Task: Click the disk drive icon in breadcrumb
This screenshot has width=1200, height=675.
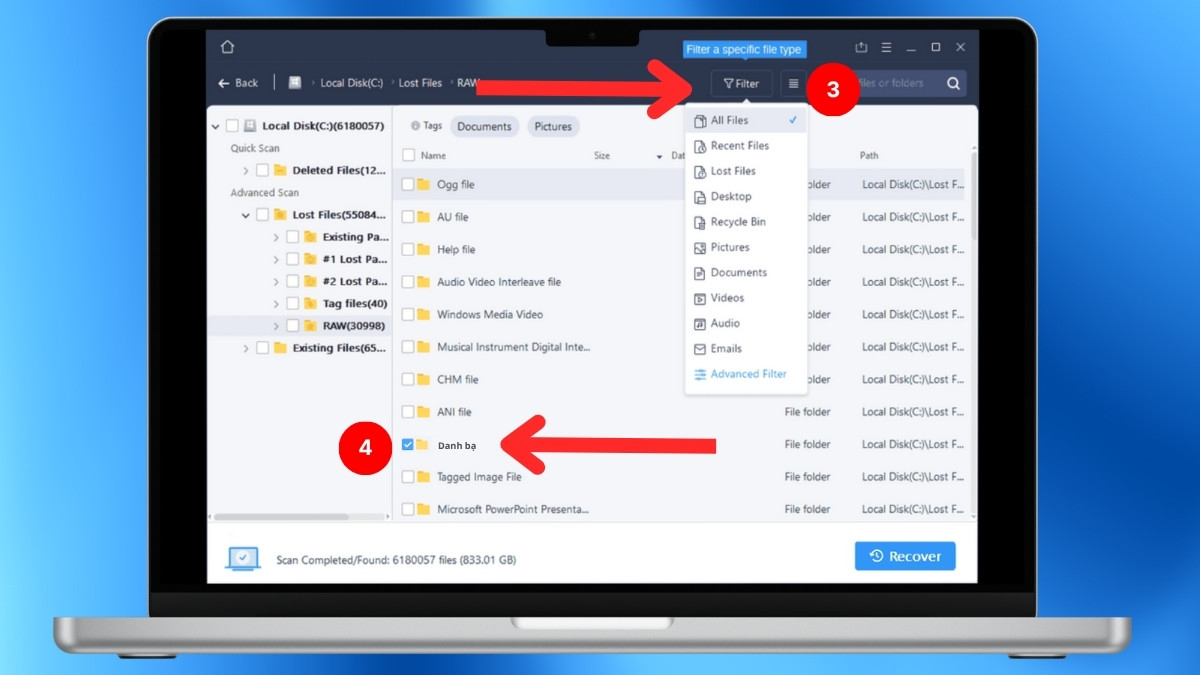Action: (295, 83)
